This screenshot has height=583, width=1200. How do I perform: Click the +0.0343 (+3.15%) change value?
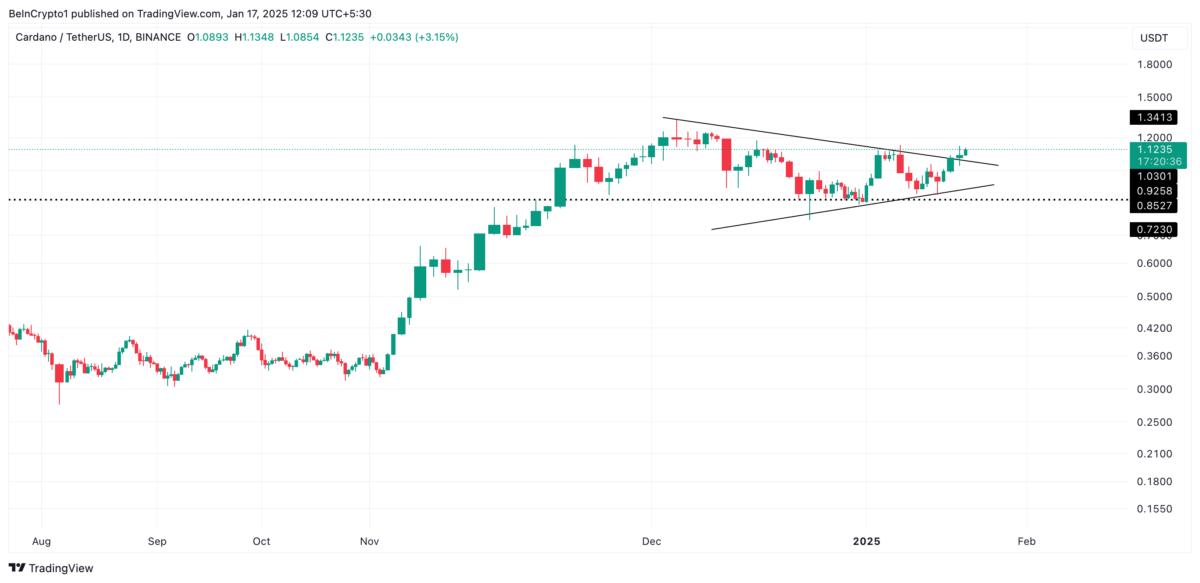[402, 37]
